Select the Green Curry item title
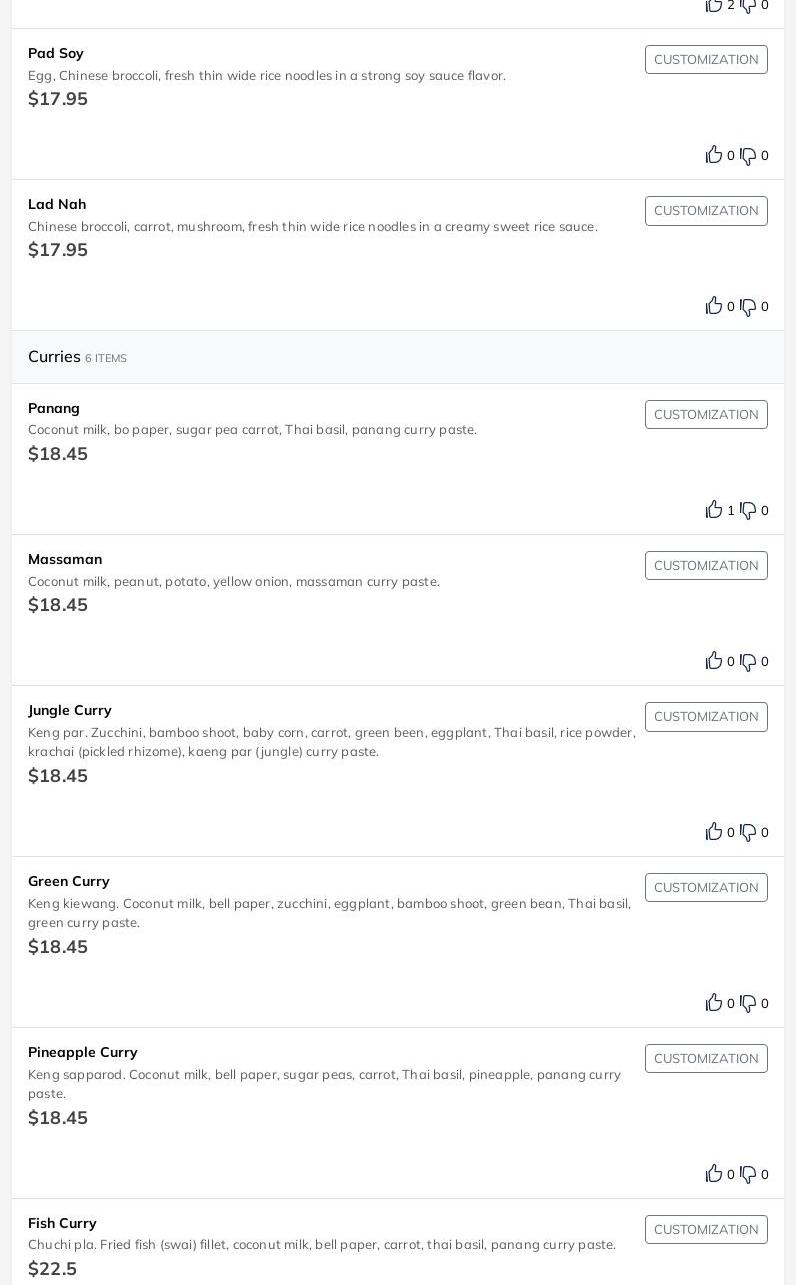 pos(69,881)
